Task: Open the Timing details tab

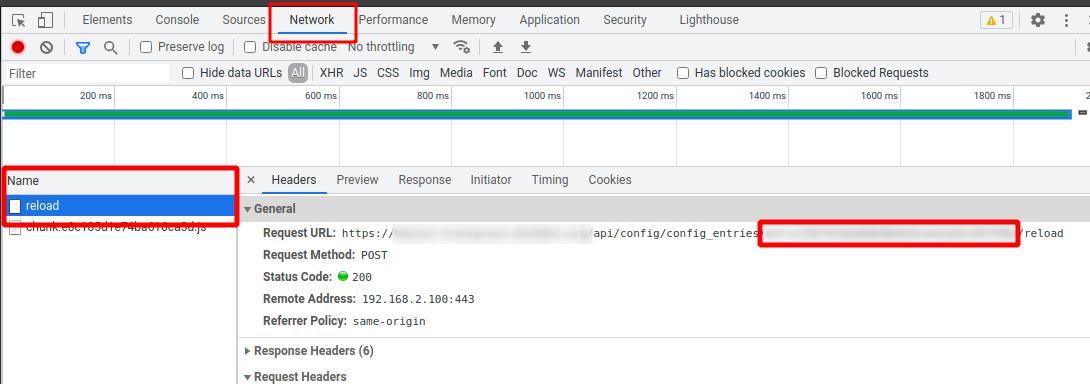Action: [x=550, y=179]
